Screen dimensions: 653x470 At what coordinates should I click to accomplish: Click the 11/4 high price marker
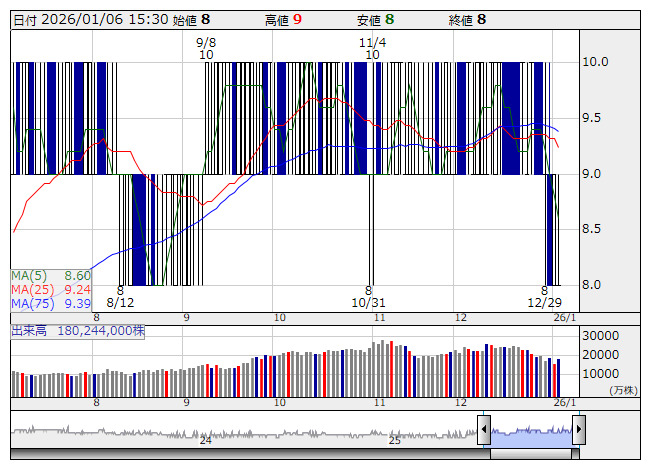[372, 43]
